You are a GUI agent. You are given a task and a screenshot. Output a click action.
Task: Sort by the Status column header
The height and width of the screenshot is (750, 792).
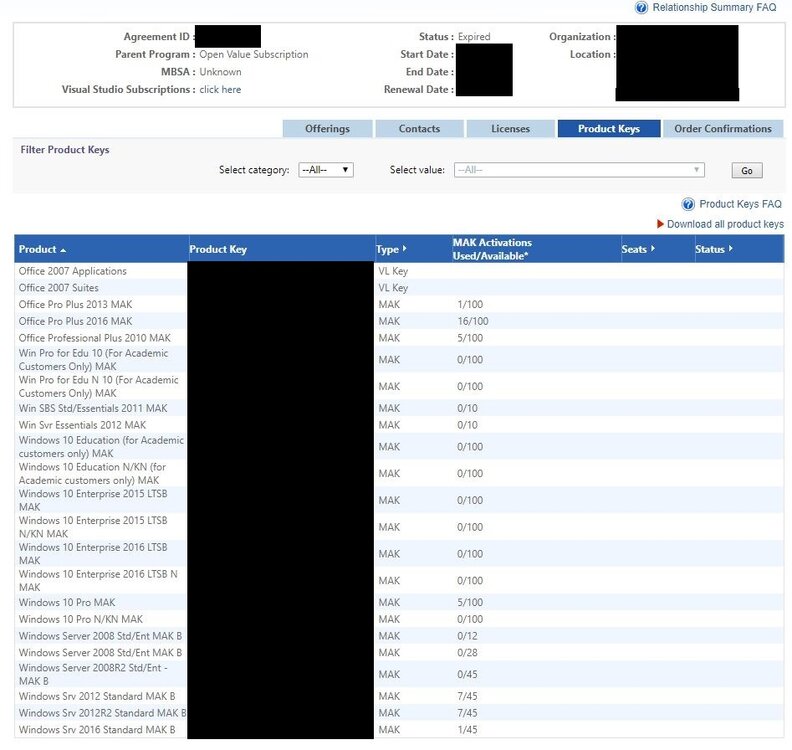point(710,249)
